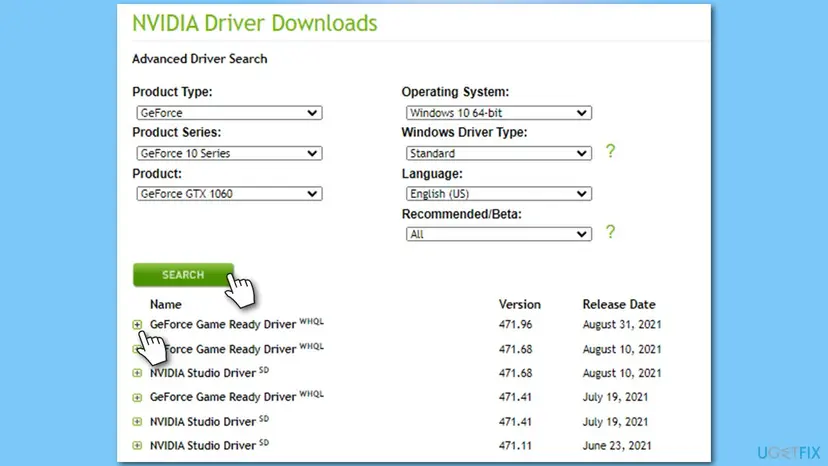Screen dimensions: 828x466
Task: Open the Windows Driver Type dropdown
Action: point(498,153)
